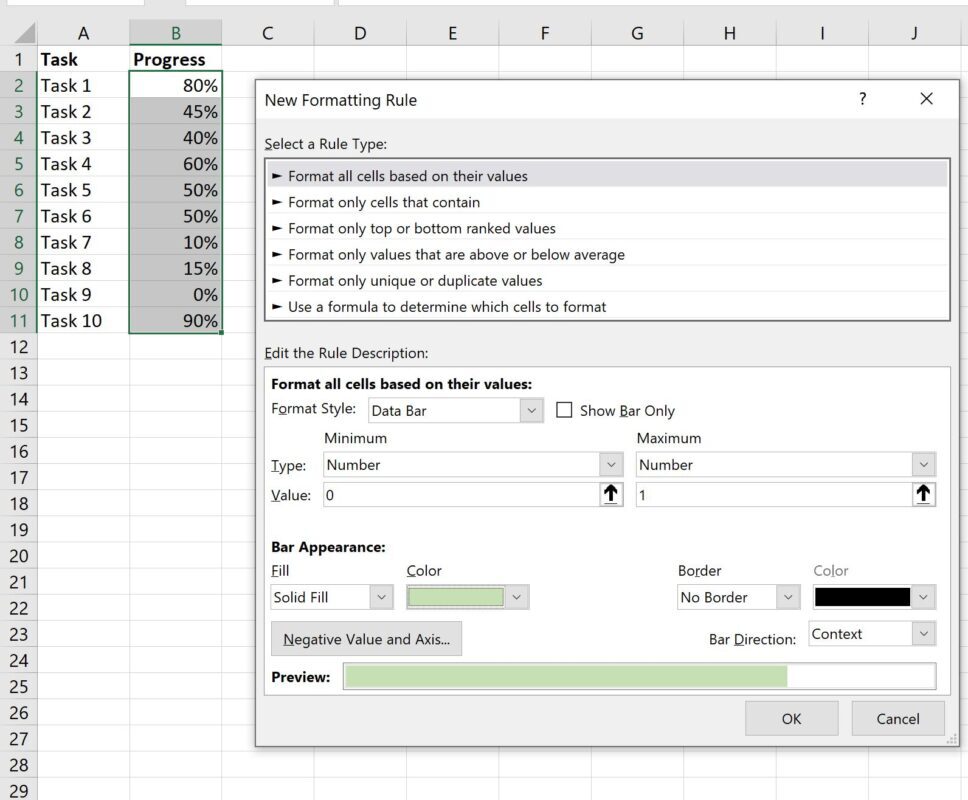Image resolution: width=968 pixels, height=800 pixels.
Task: Click the Minimum Value input containing 0
Action: tap(450, 493)
